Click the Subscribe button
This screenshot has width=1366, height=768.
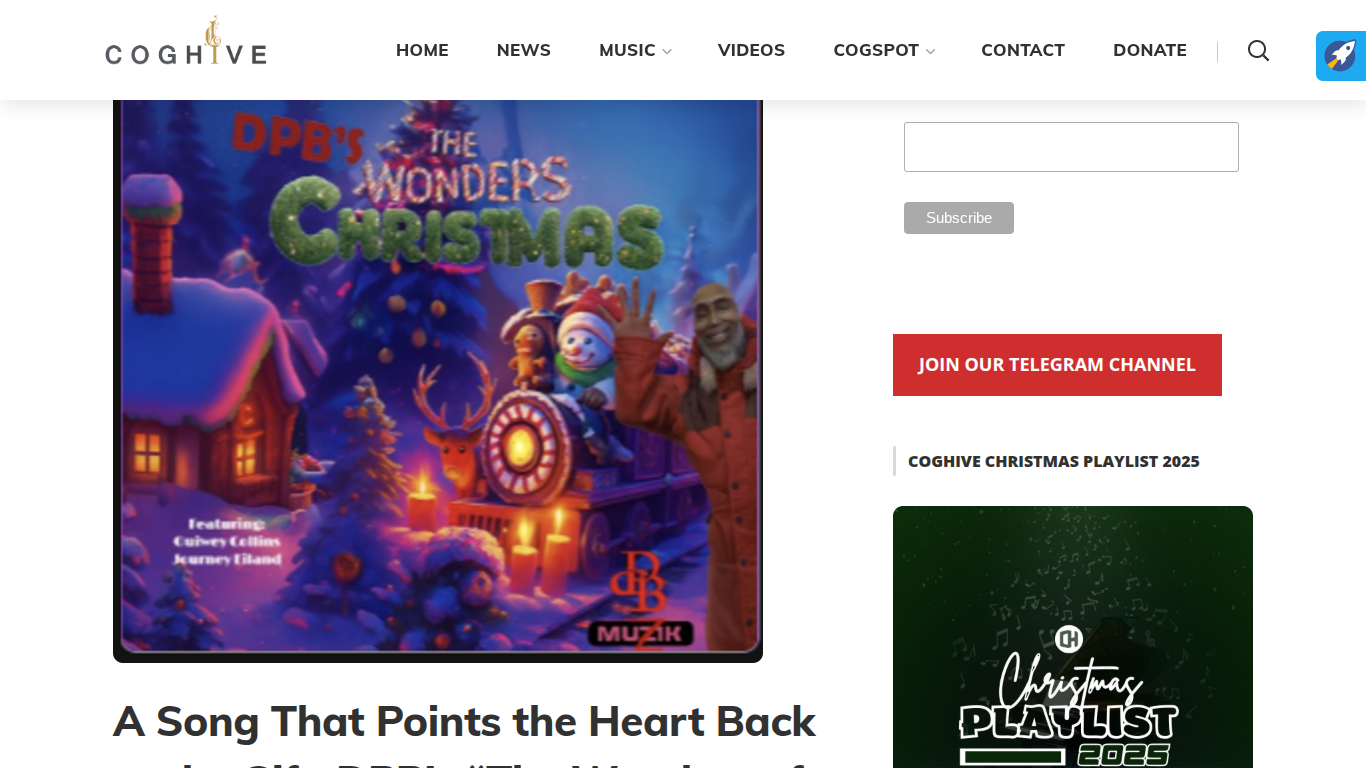[959, 218]
